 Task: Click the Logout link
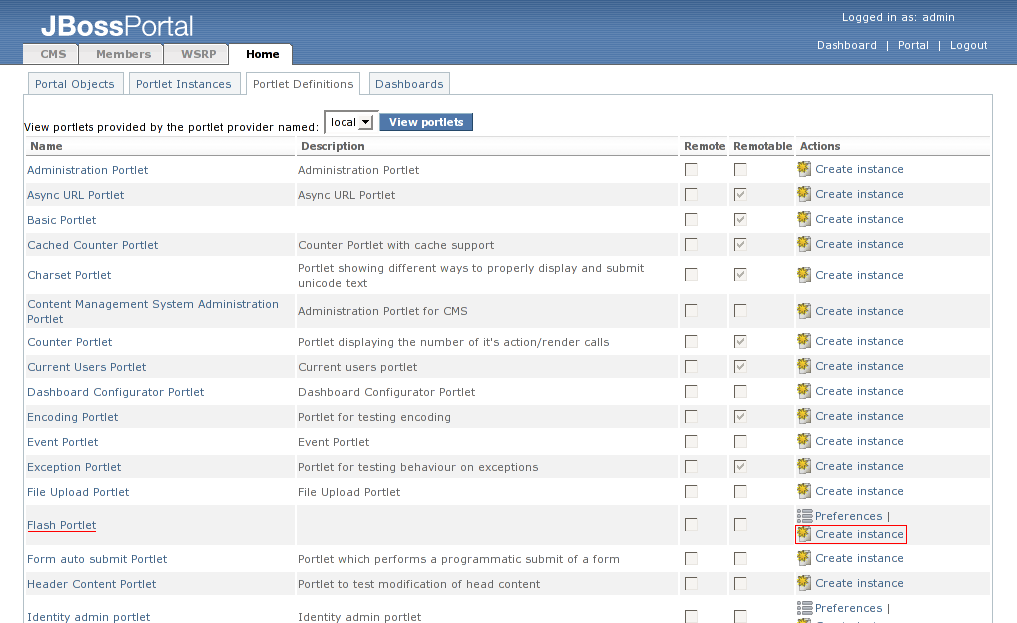coord(968,45)
